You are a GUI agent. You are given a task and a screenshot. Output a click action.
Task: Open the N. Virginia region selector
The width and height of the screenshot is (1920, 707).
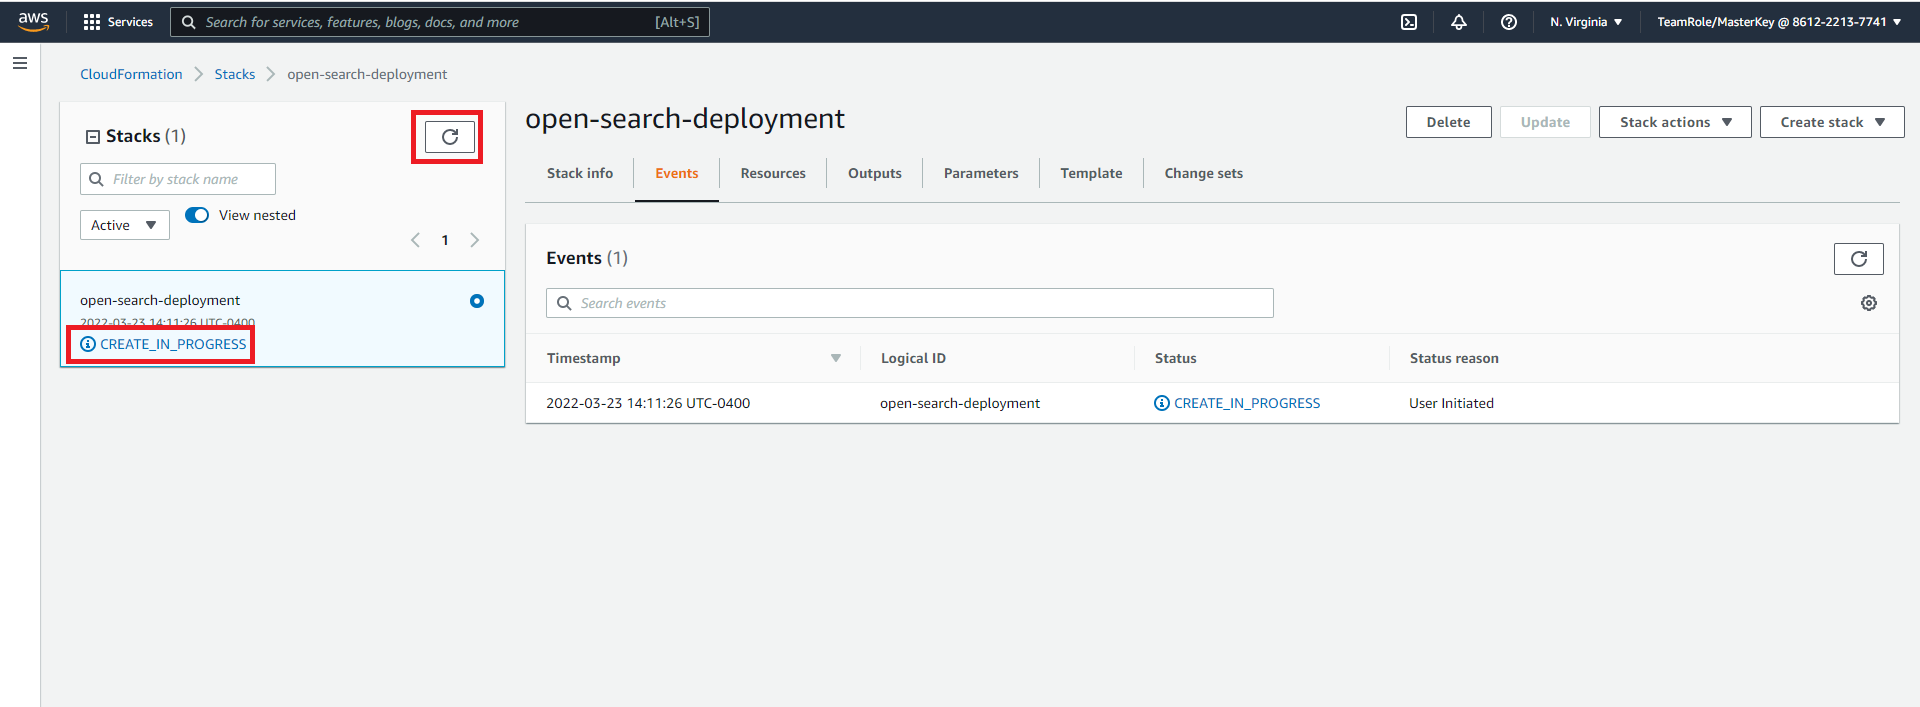[1586, 22]
